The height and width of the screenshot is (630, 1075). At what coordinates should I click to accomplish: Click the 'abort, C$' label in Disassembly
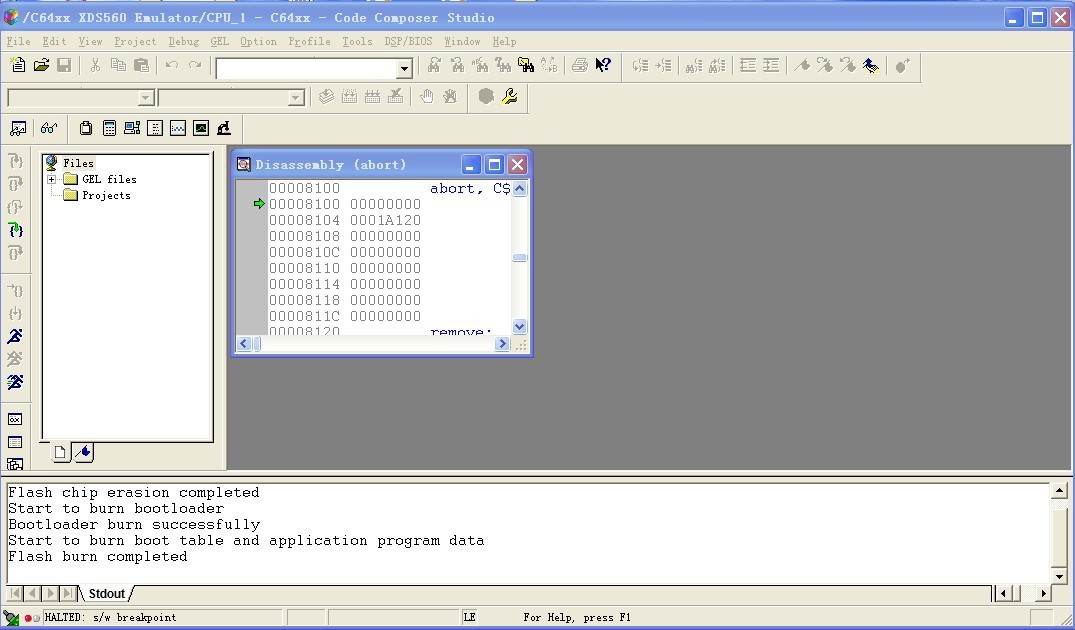pyautogui.click(x=470, y=189)
